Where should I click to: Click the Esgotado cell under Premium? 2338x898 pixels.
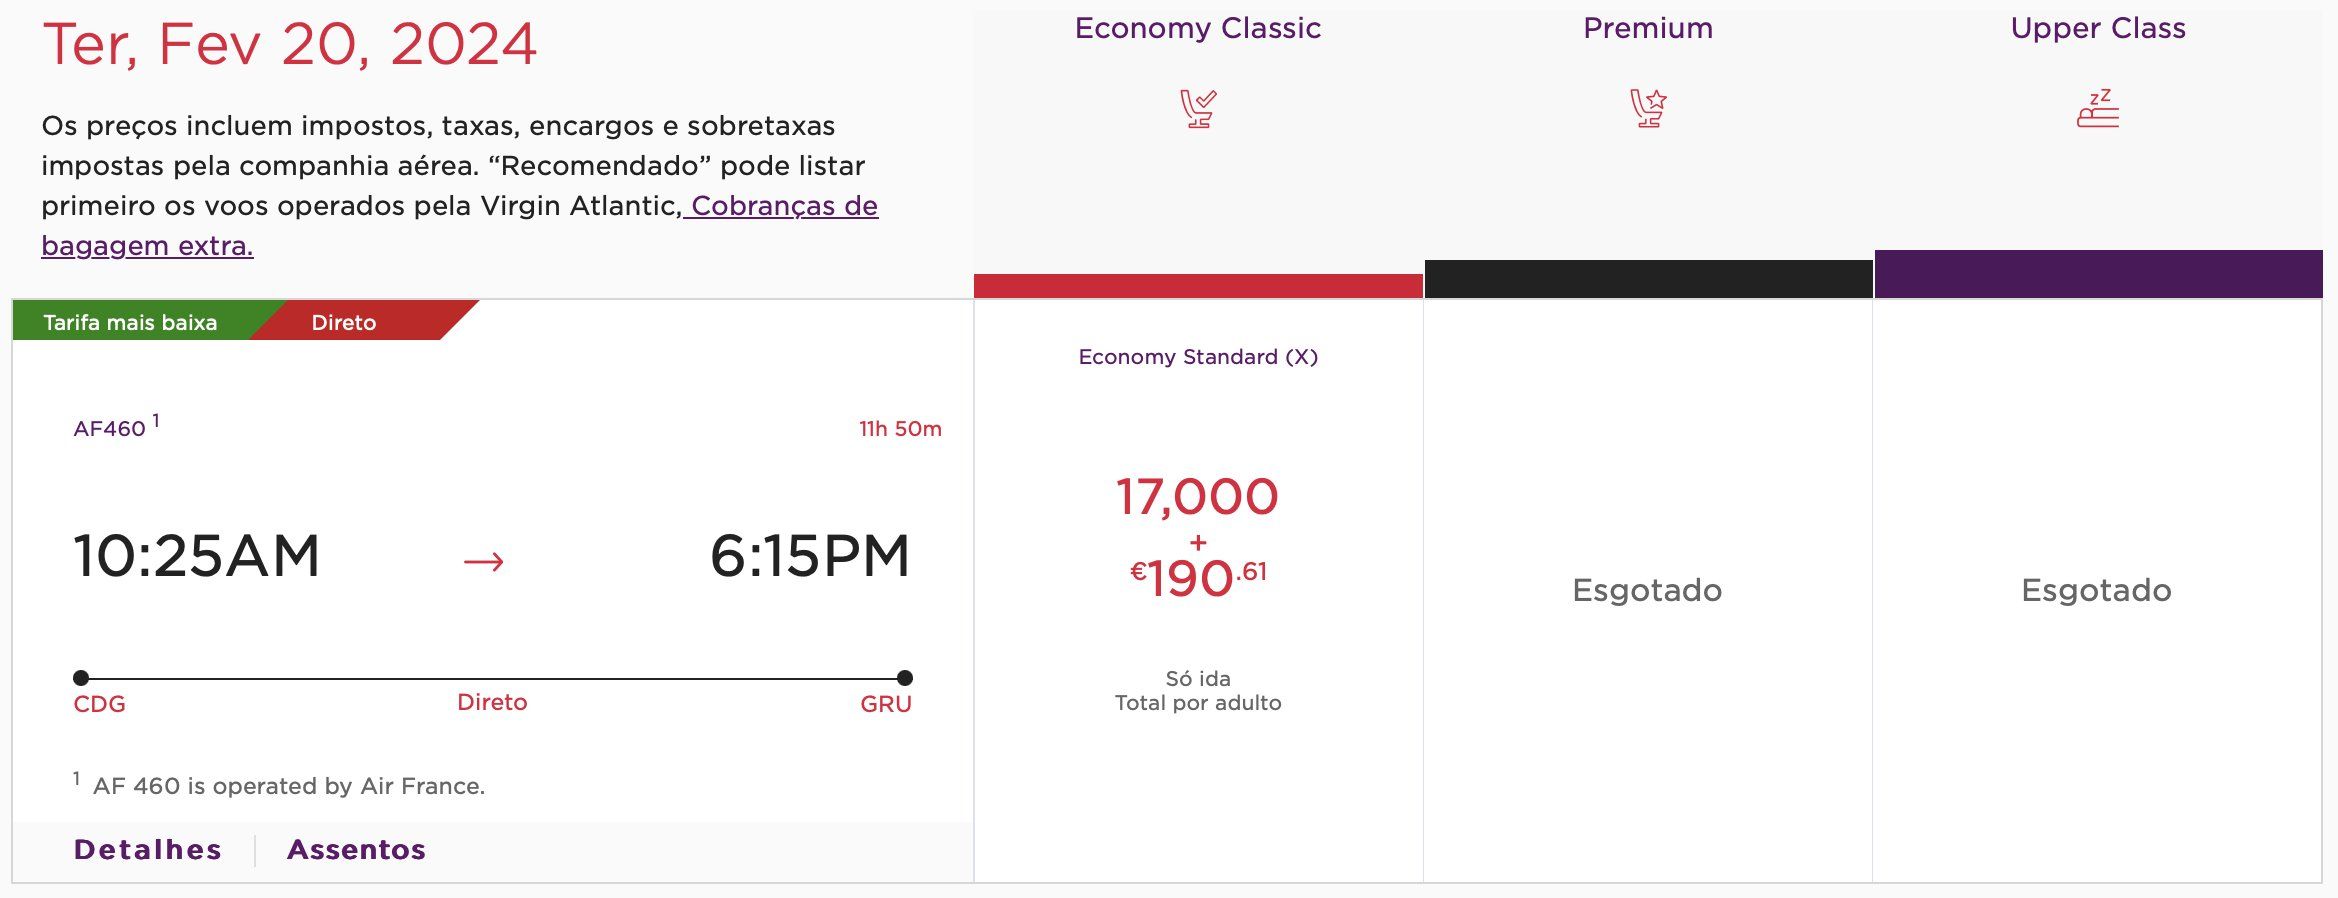[x=1648, y=590]
